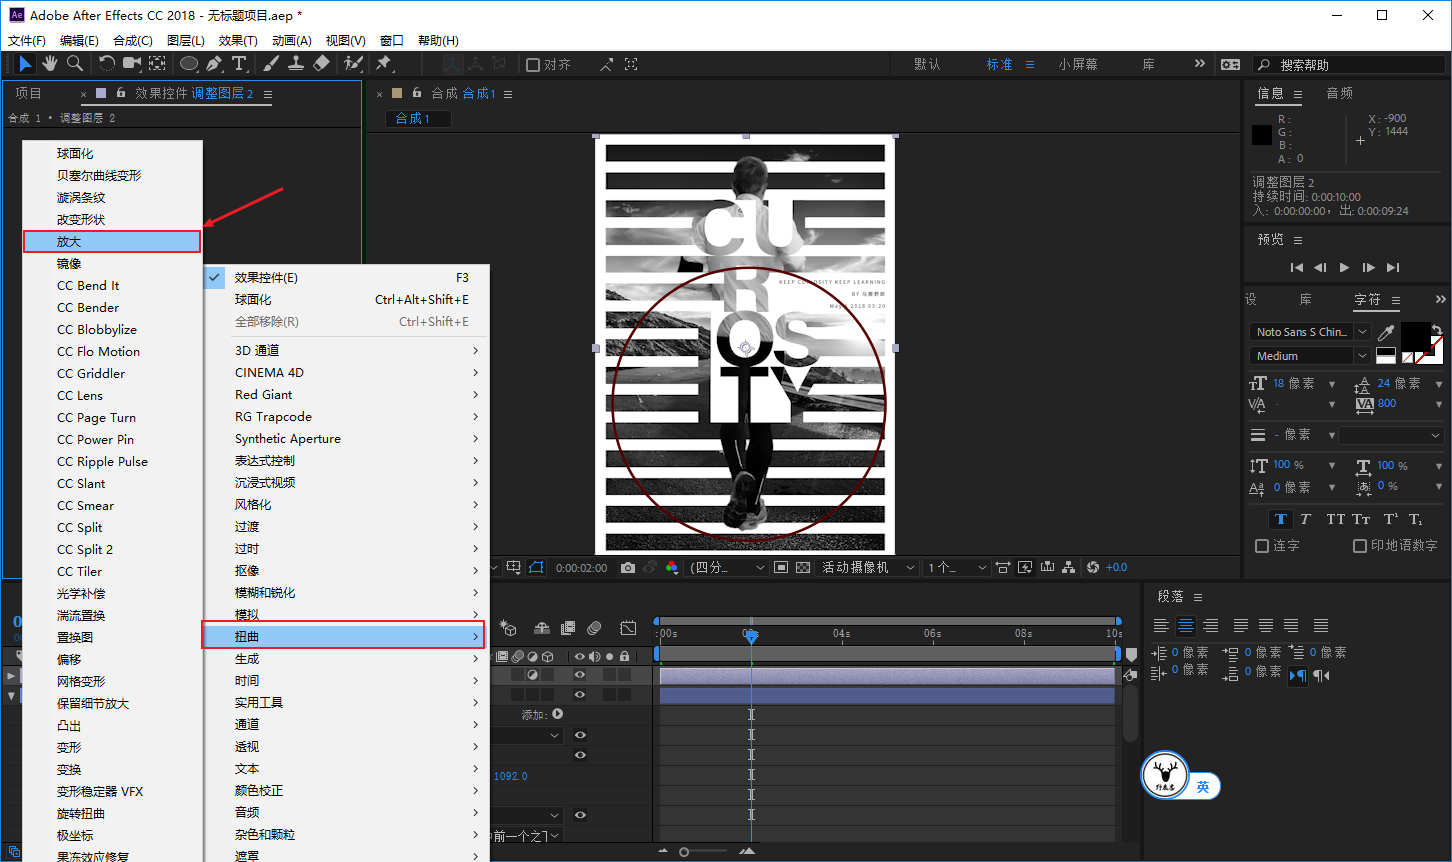Select the Horizontal Type tool
Image resolution: width=1452 pixels, height=862 pixels.
(239, 64)
